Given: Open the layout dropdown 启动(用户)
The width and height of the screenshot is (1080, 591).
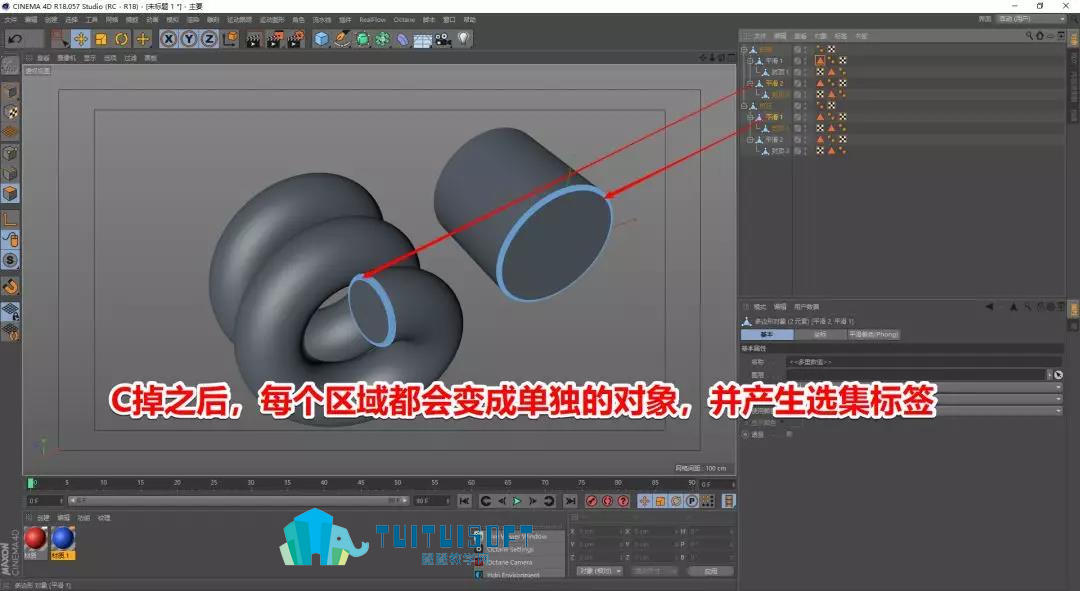Looking at the screenshot, I should (1031, 19).
